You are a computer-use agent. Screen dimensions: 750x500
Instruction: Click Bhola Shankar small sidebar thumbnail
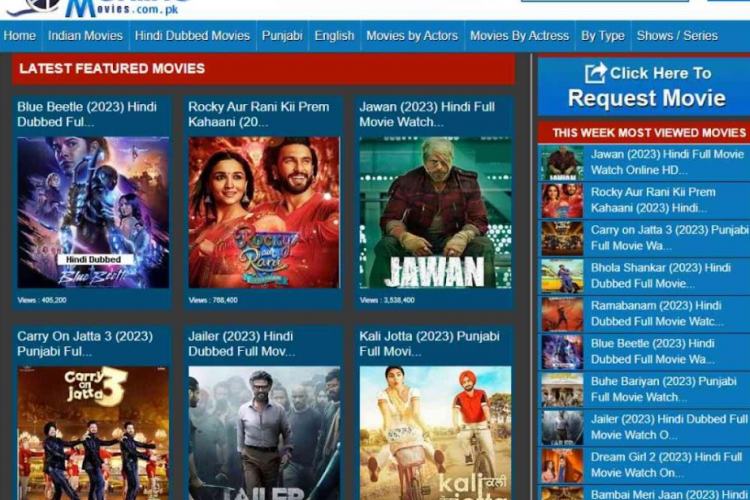(562, 276)
